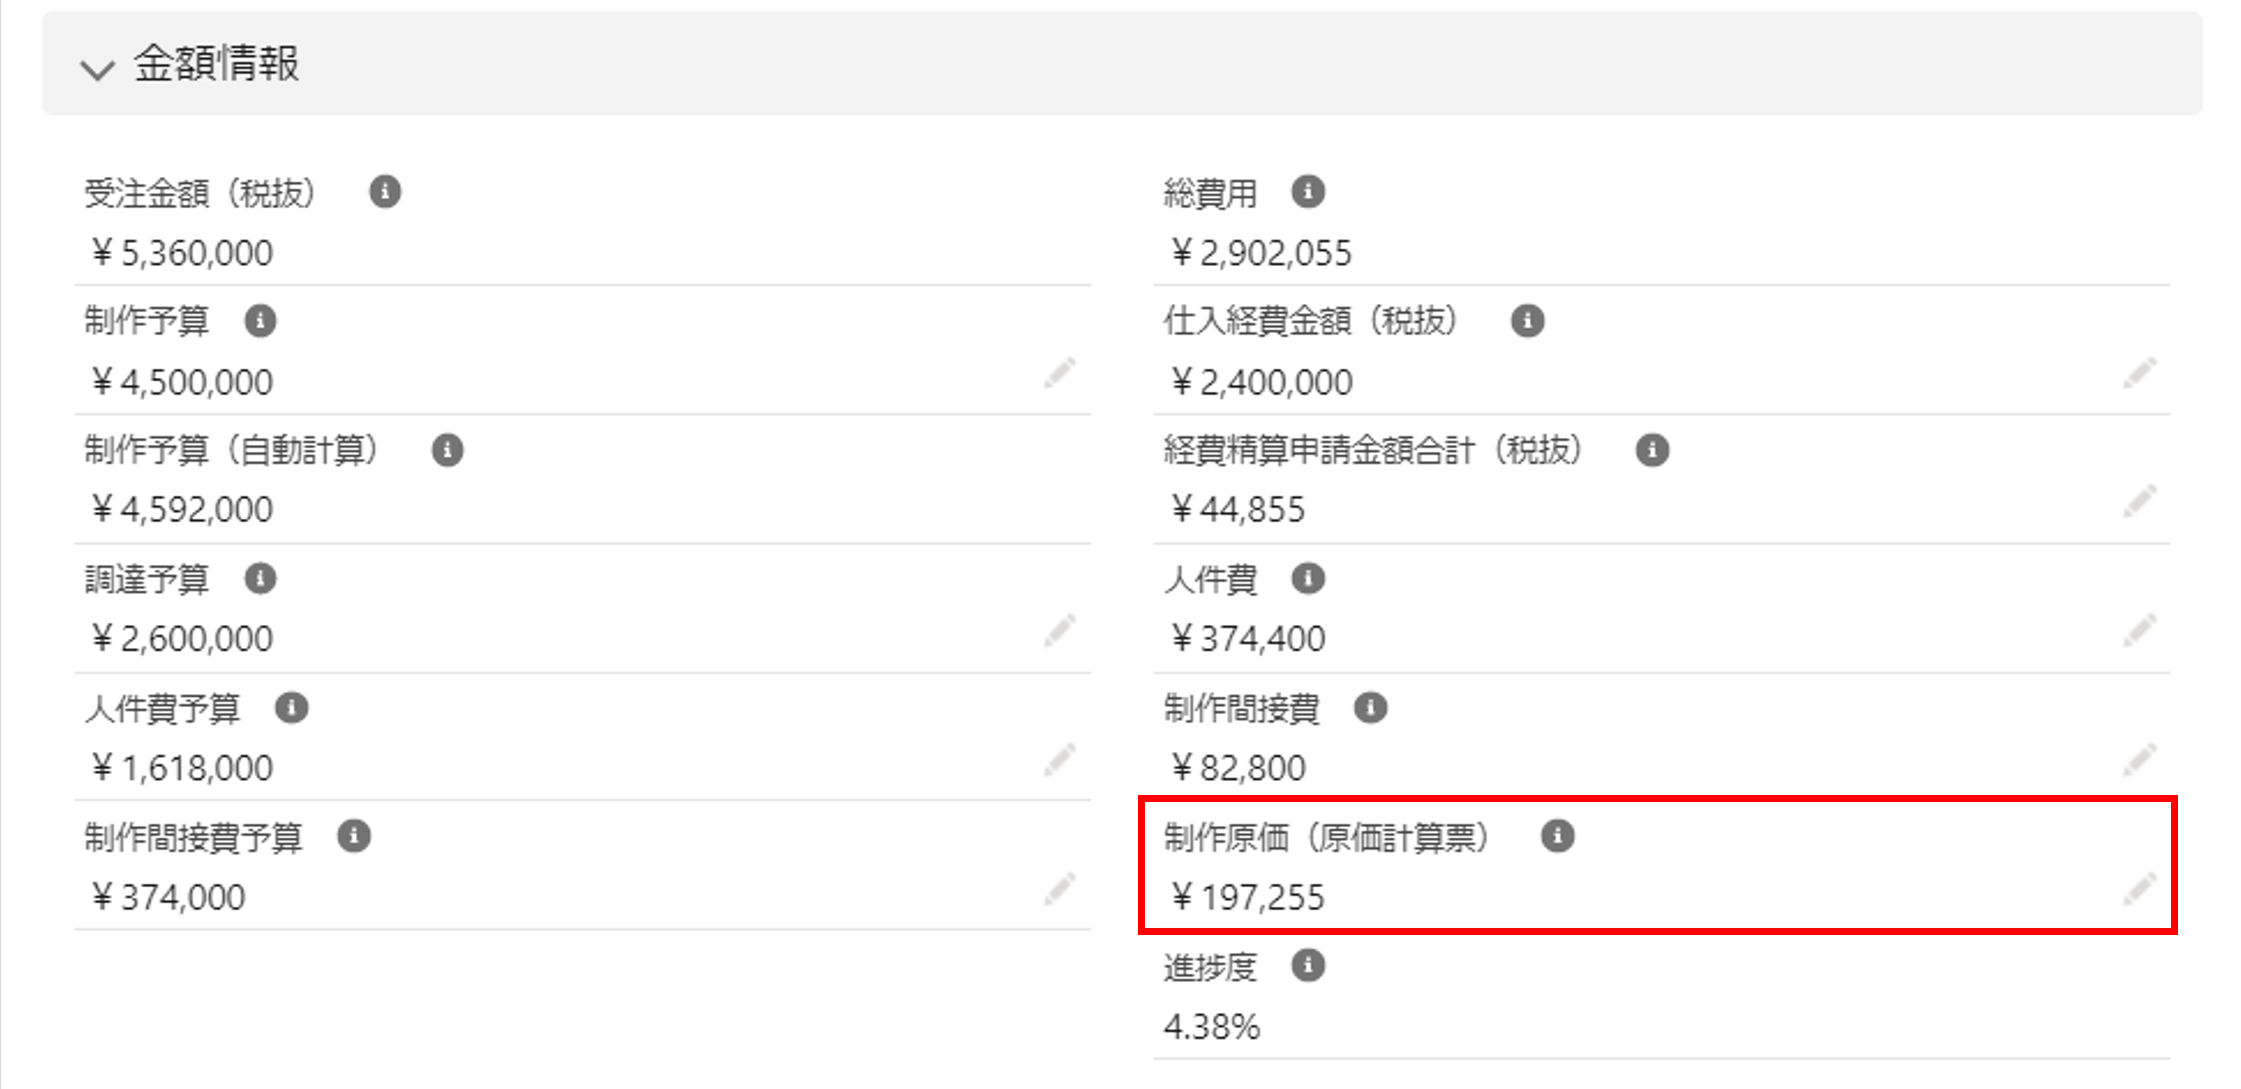Click info icon beside 制作原価(原価計算票)

pyautogui.click(x=1557, y=836)
